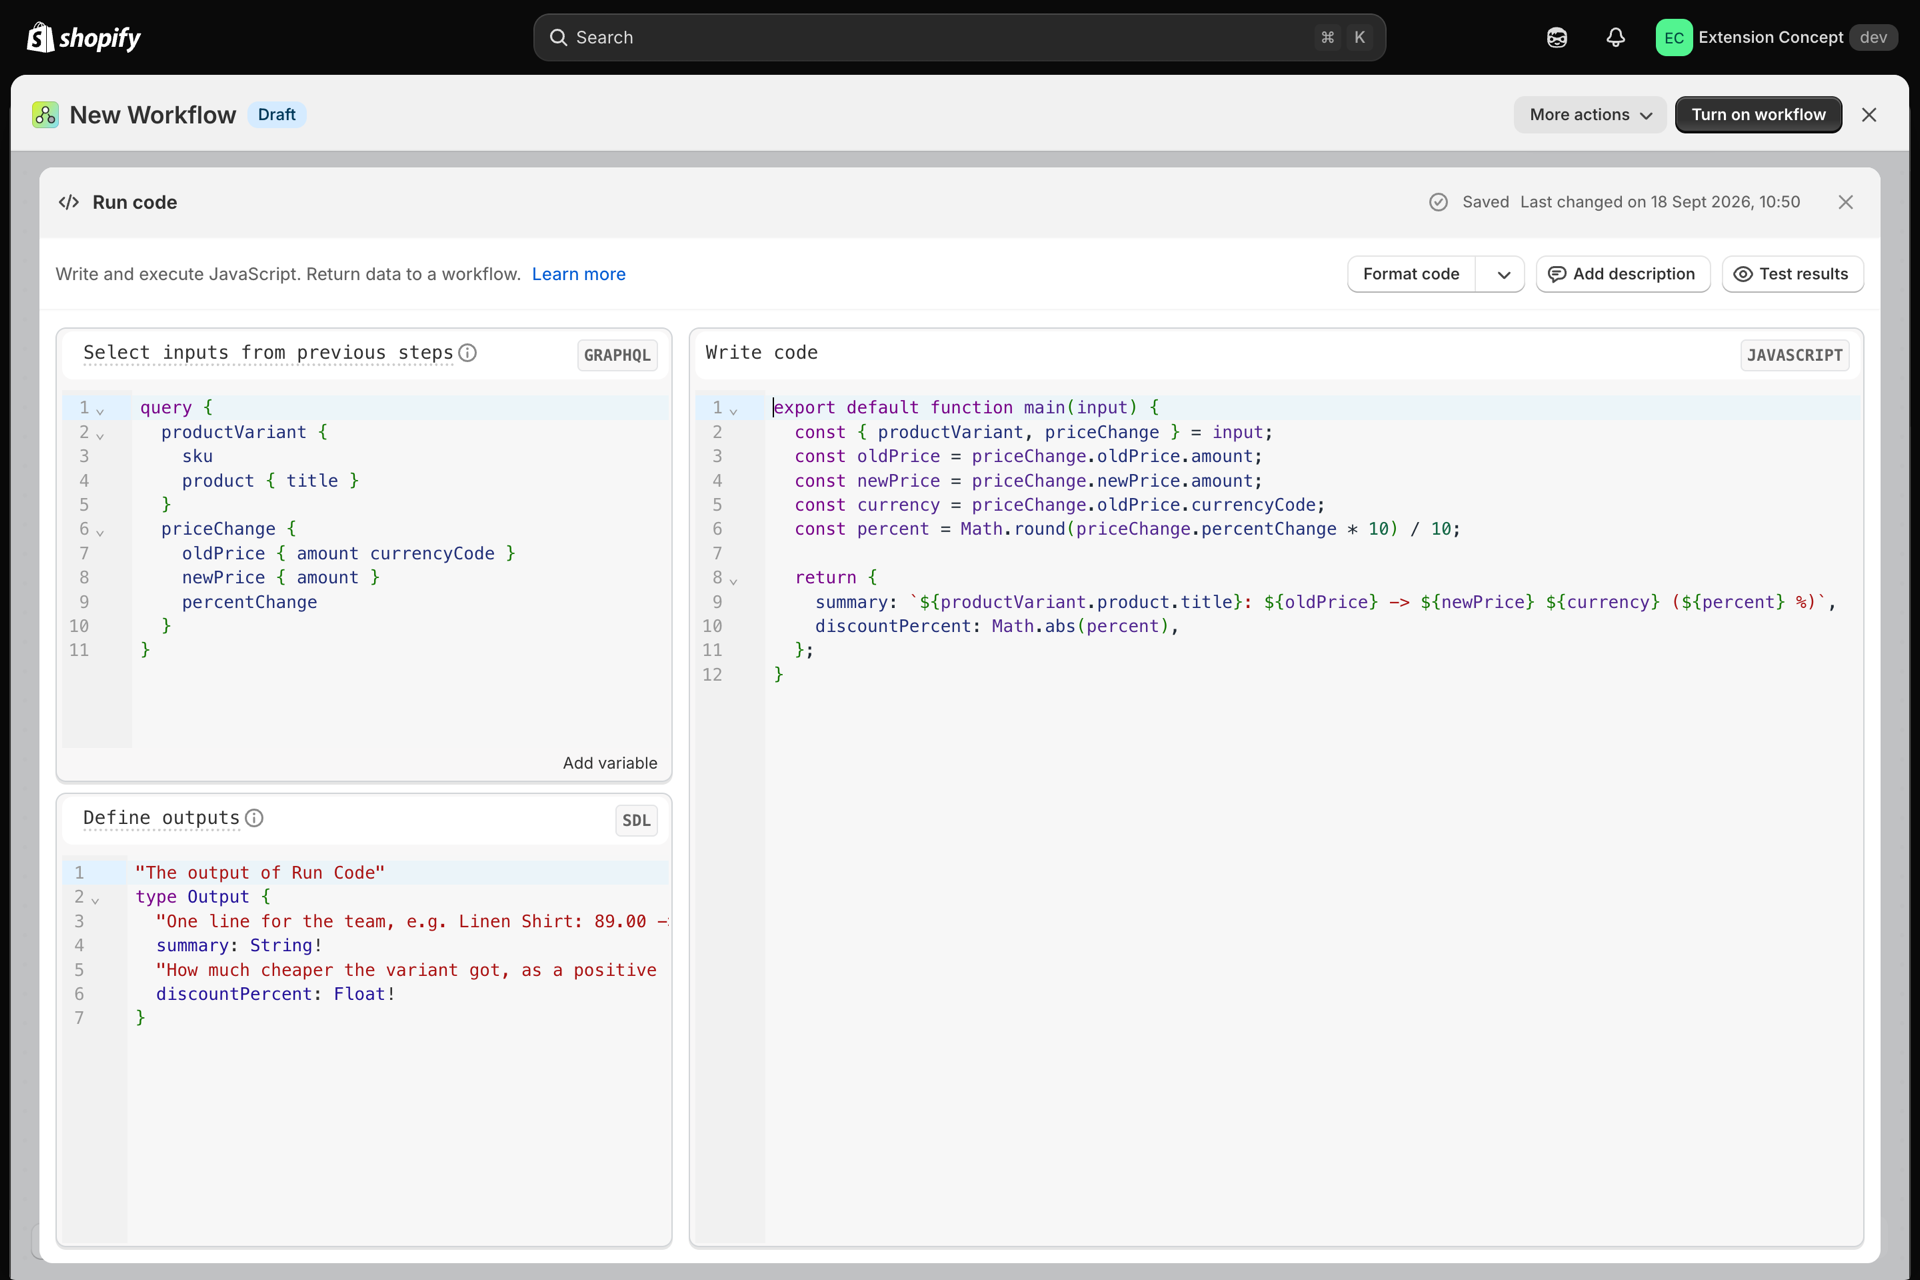Viewport: 1920px width, 1280px height.
Task: Click the Flow workflow app icon
Action: (x=45, y=115)
